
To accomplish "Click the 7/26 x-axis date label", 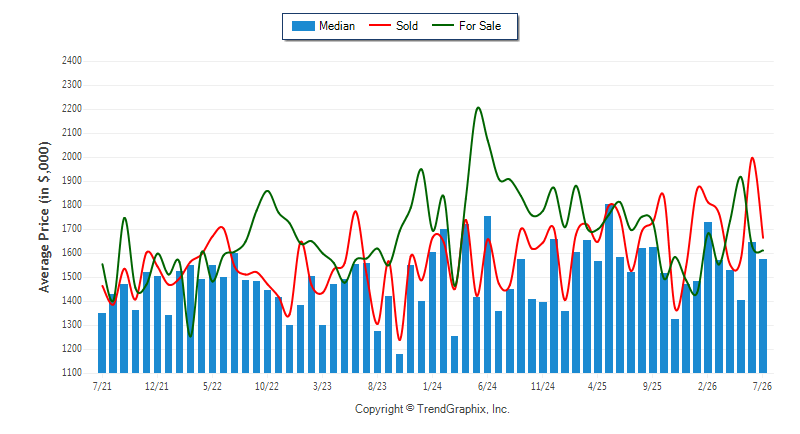I will (762, 386).
